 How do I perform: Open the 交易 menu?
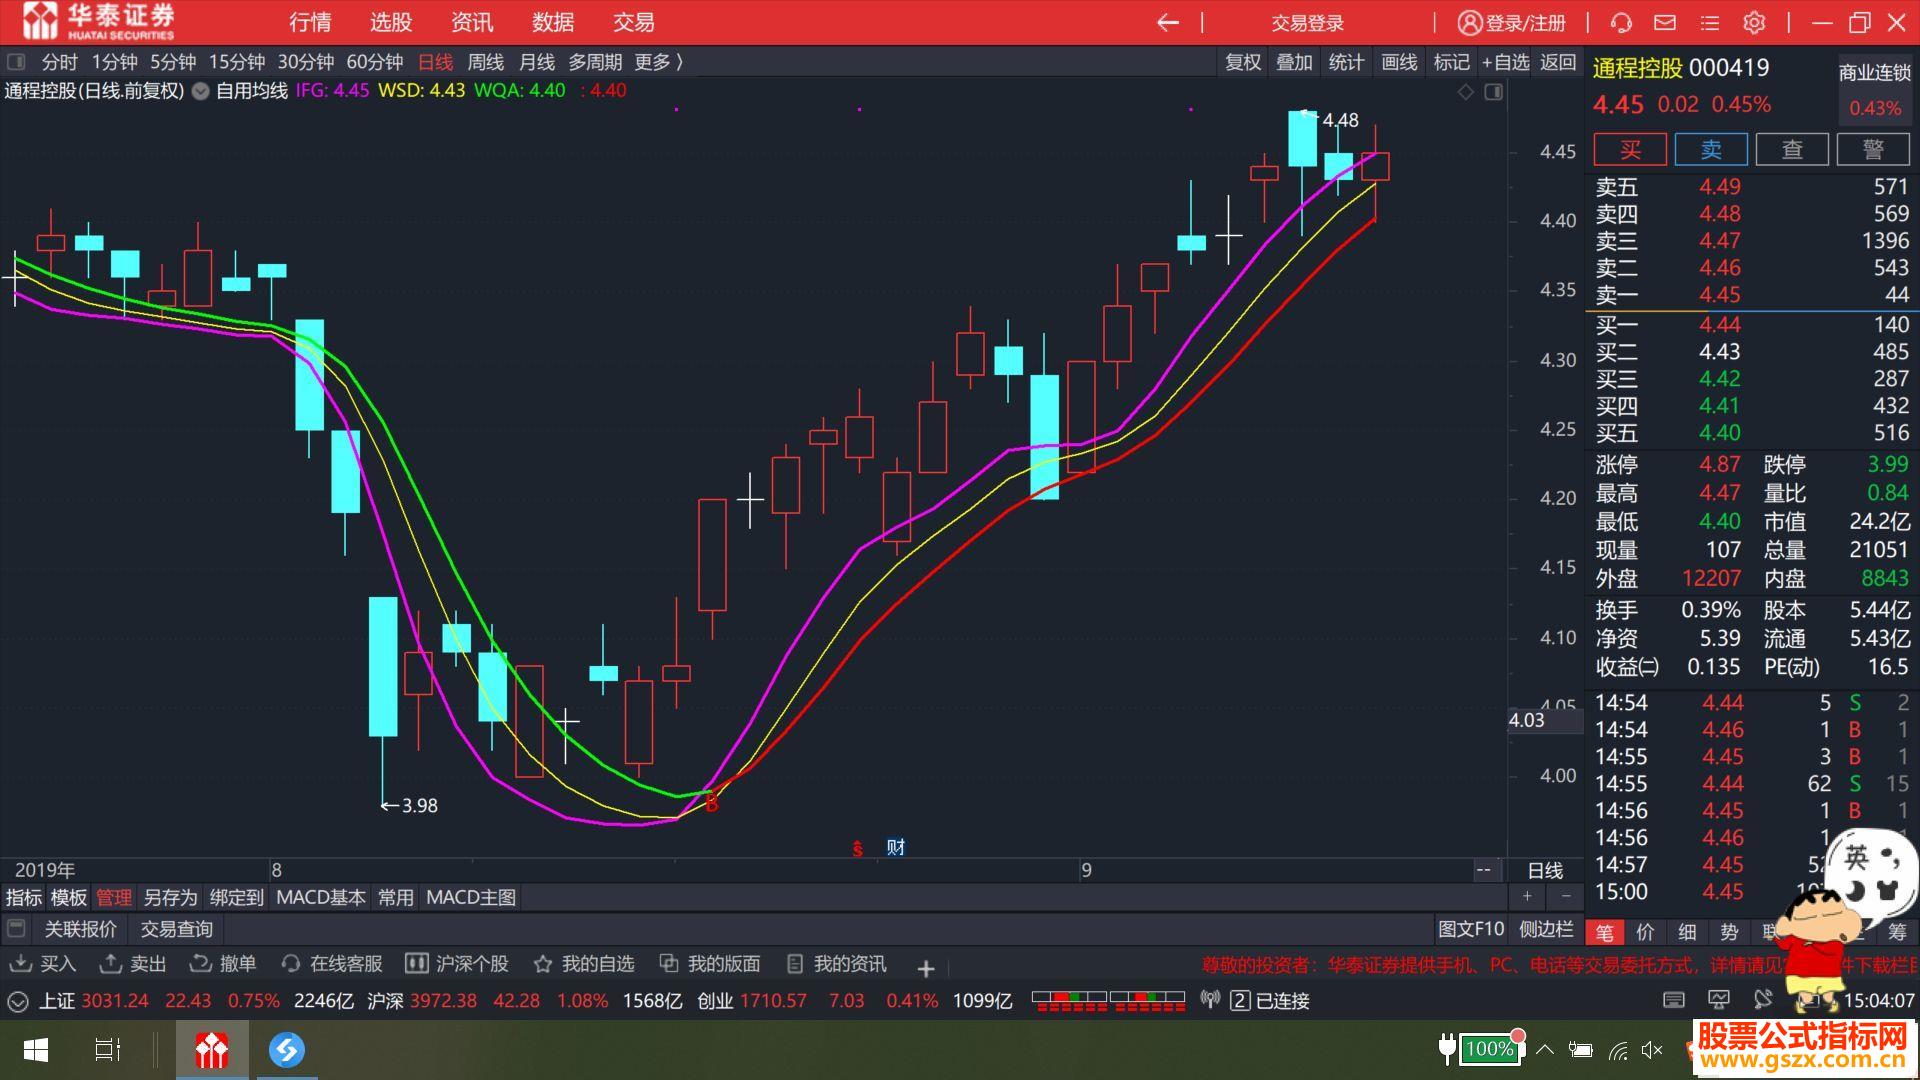634,22
